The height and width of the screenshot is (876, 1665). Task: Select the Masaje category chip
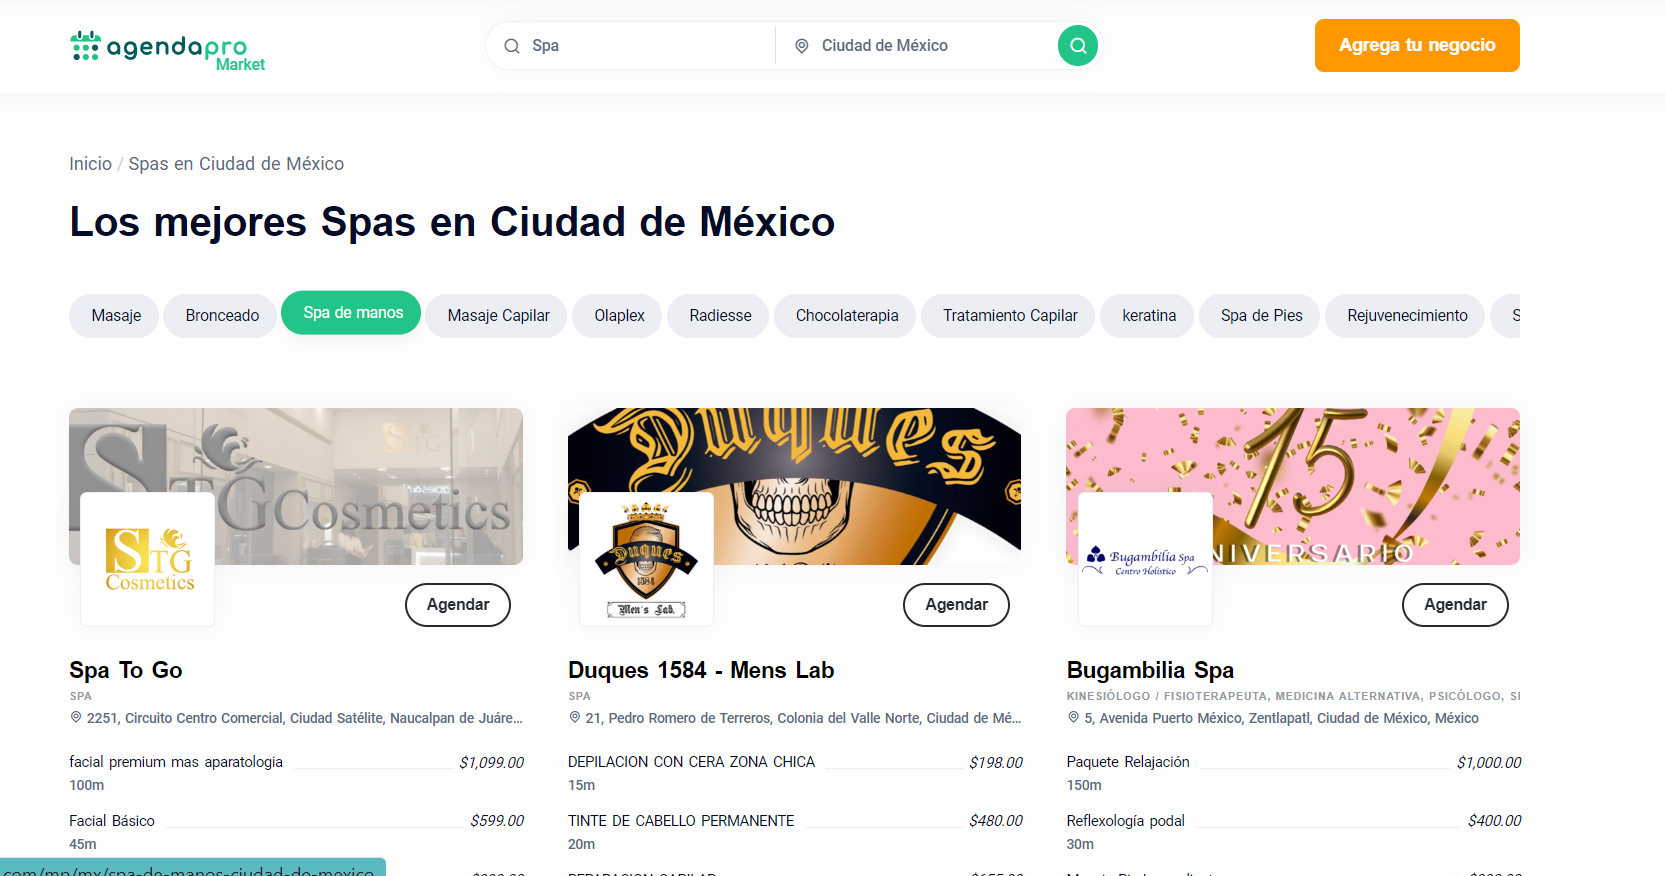116,316
